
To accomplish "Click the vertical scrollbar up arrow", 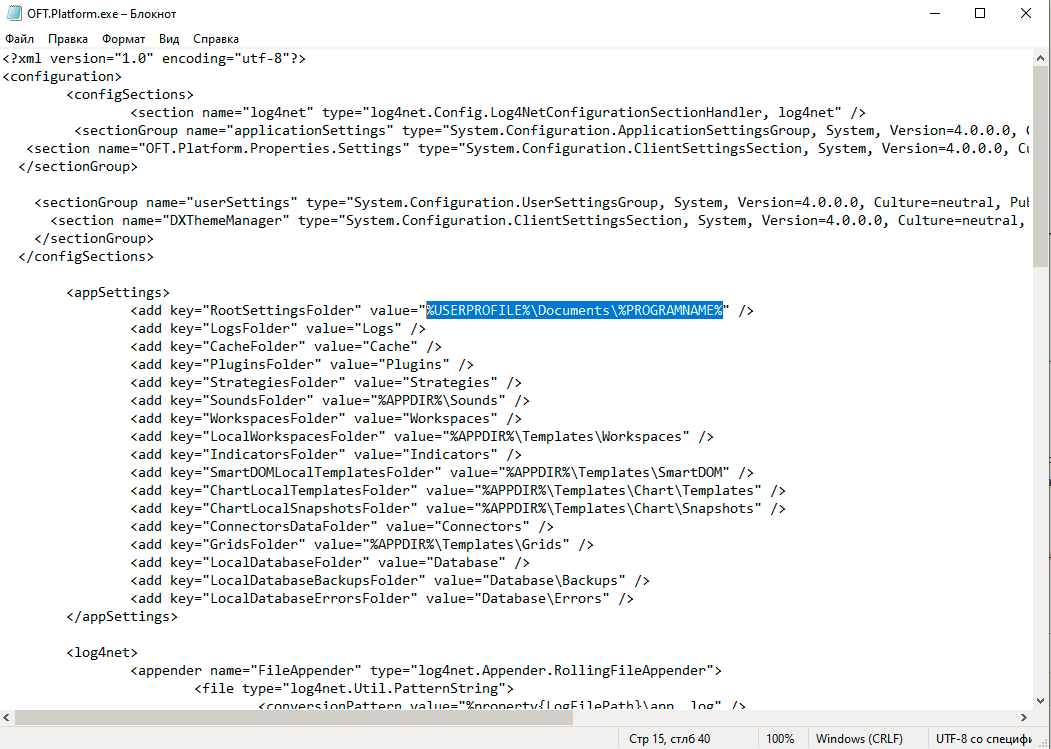I will tap(1040, 58).
